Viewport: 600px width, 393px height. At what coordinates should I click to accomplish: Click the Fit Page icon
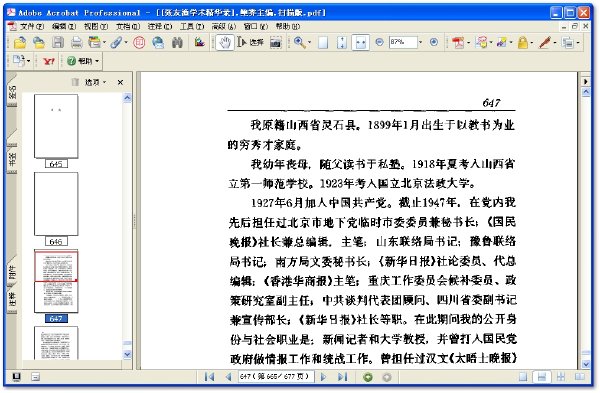(342, 42)
